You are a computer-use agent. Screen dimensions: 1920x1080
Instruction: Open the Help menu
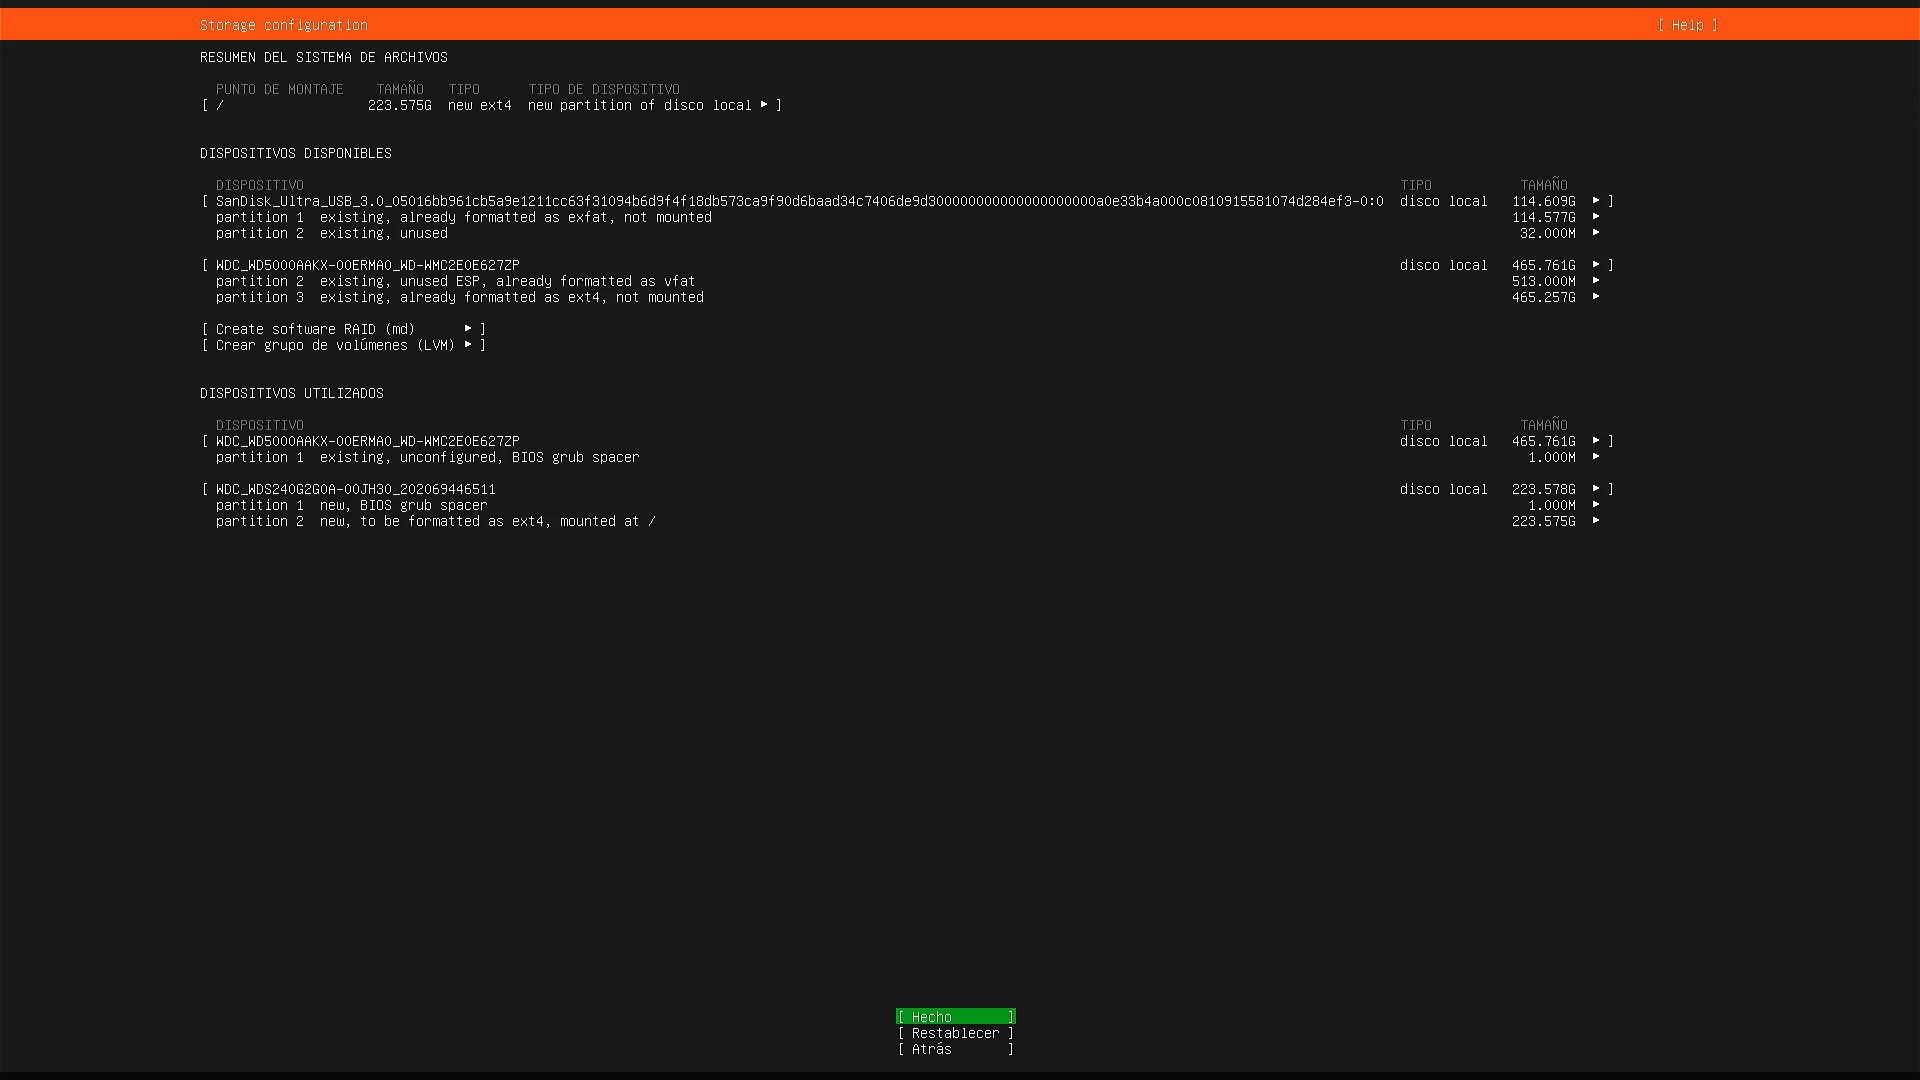point(1687,25)
